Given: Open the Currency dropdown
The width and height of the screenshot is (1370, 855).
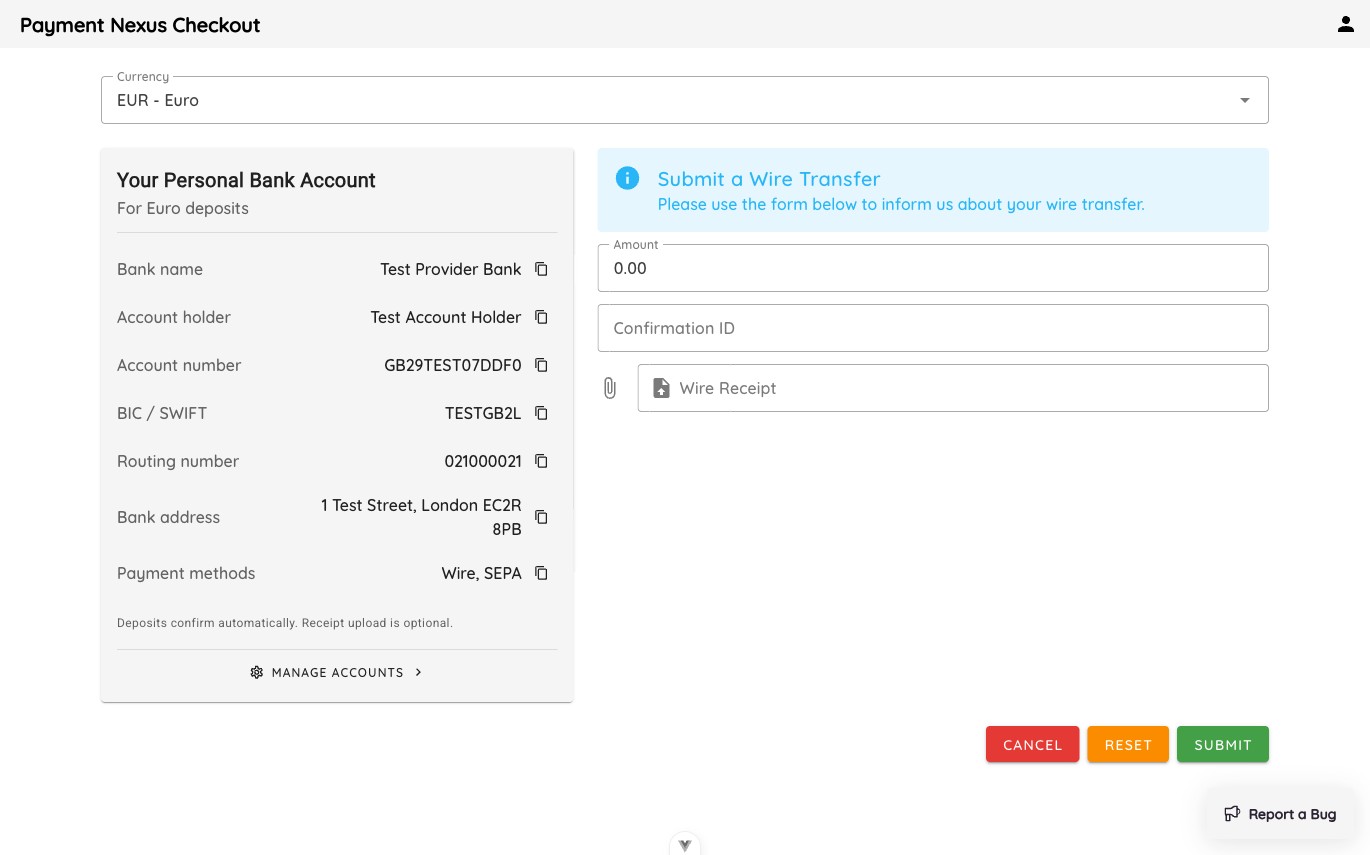Looking at the screenshot, I should (685, 100).
